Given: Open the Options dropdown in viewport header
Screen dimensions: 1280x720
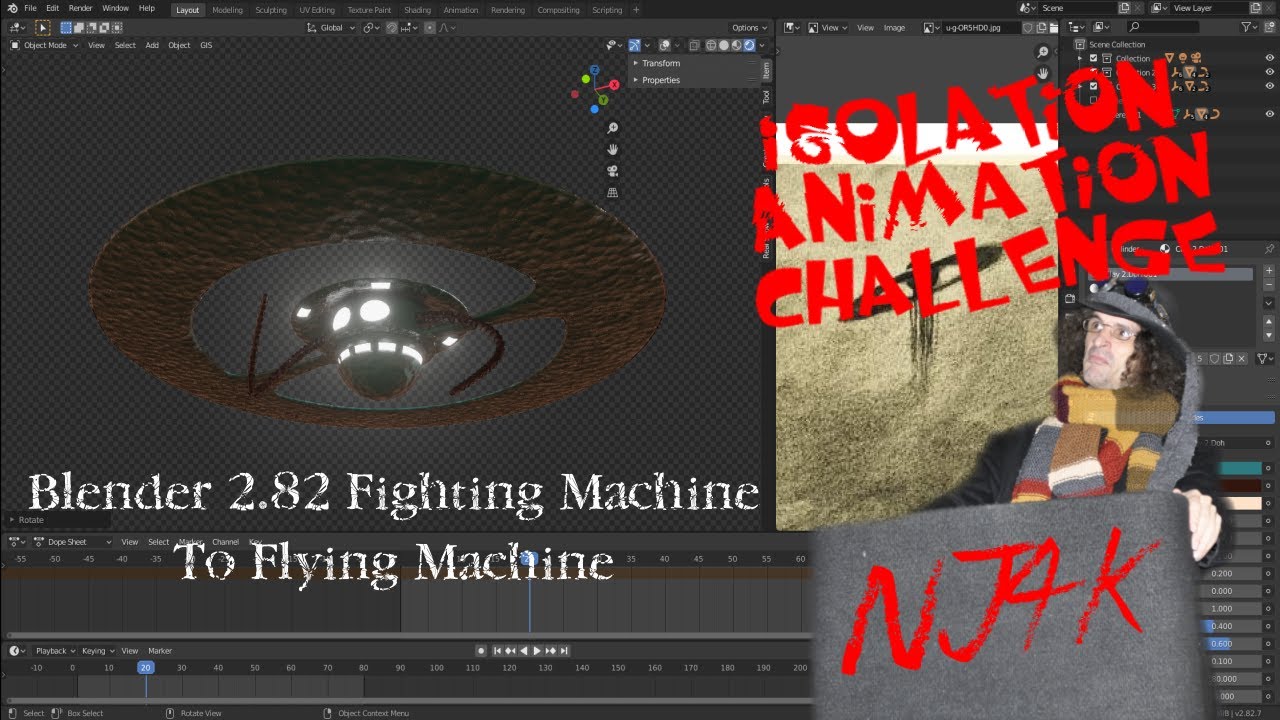Looking at the screenshot, I should [748, 28].
